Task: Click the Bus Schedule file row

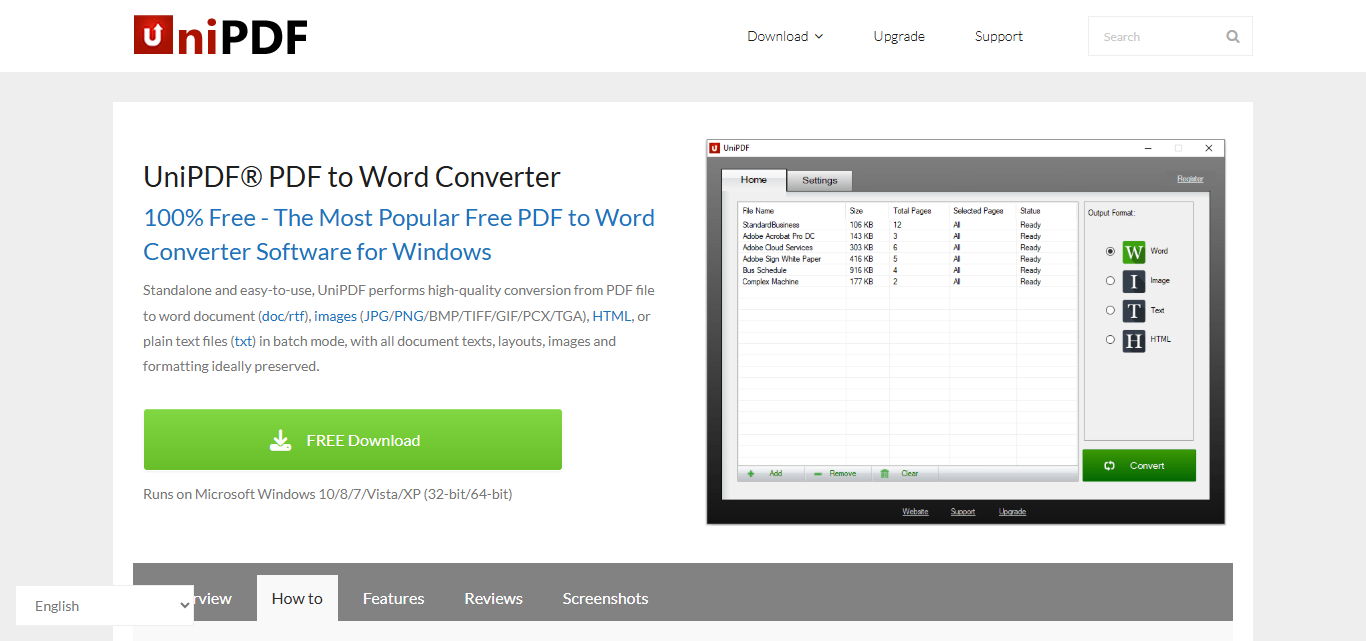Action: [908, 270]
